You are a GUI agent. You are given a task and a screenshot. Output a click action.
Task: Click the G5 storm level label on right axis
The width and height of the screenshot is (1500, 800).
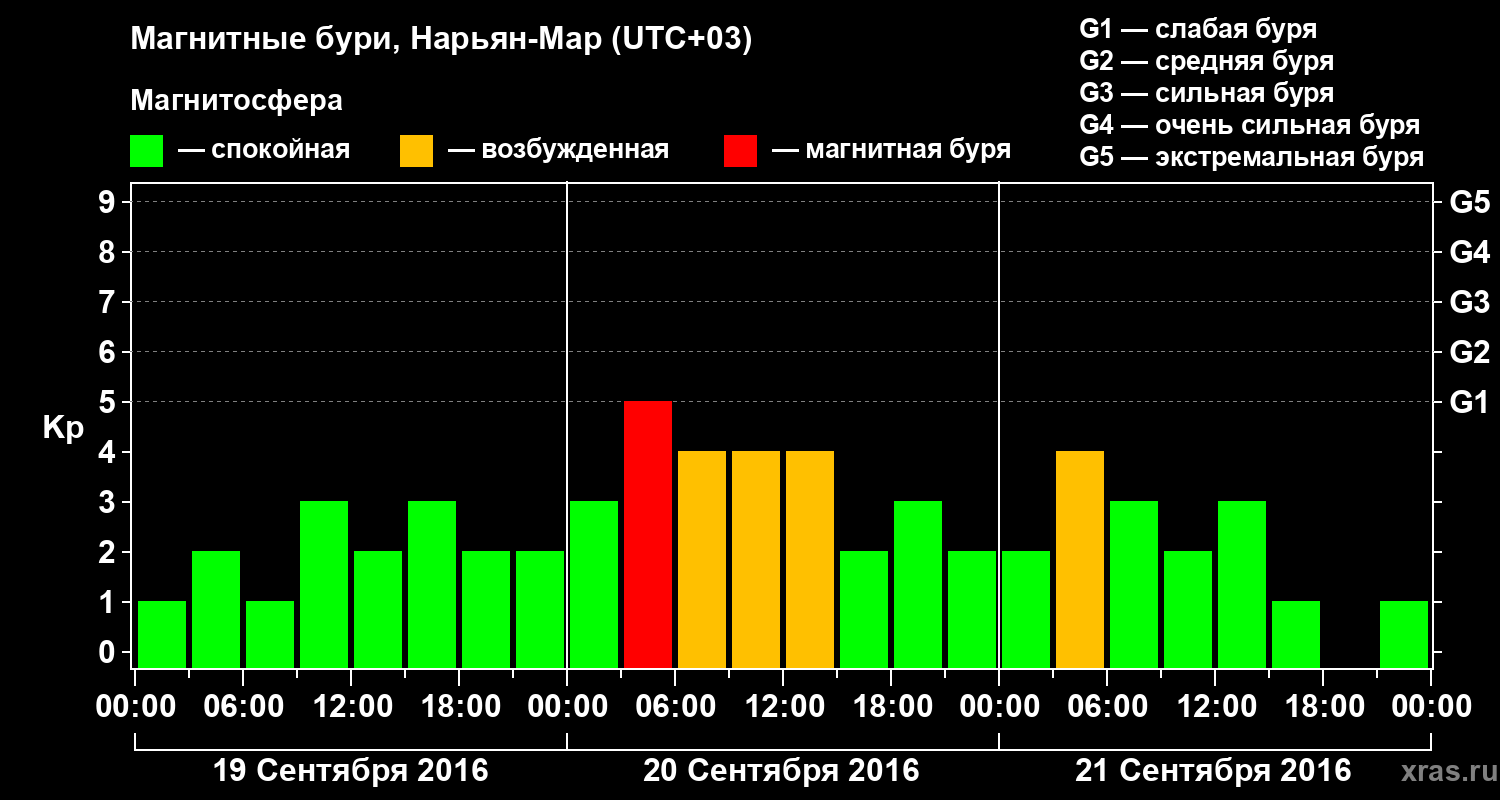[1469, 202]
